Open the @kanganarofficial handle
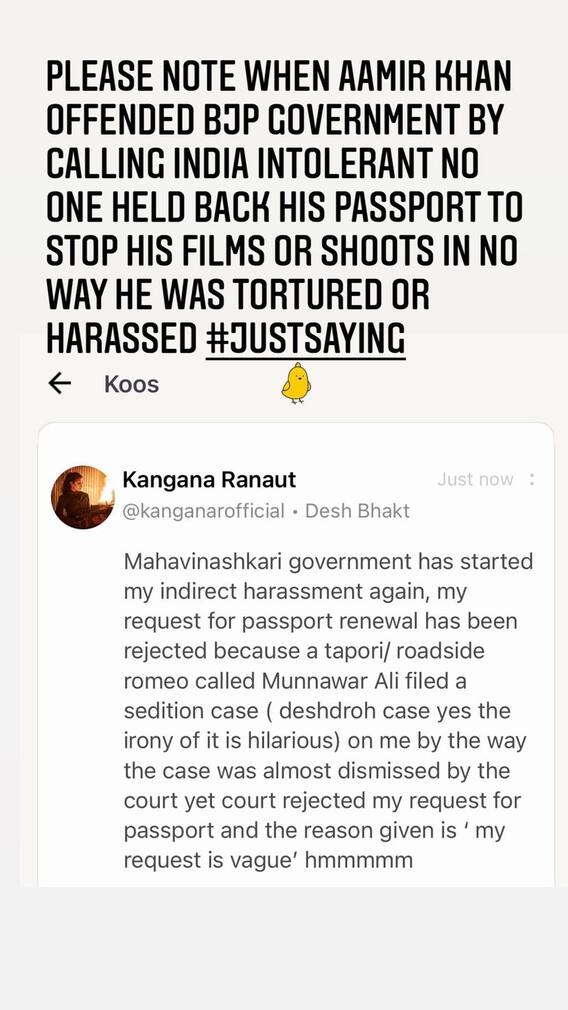Viewport: 568px width, 1010px height. click(x=204, y=511)
